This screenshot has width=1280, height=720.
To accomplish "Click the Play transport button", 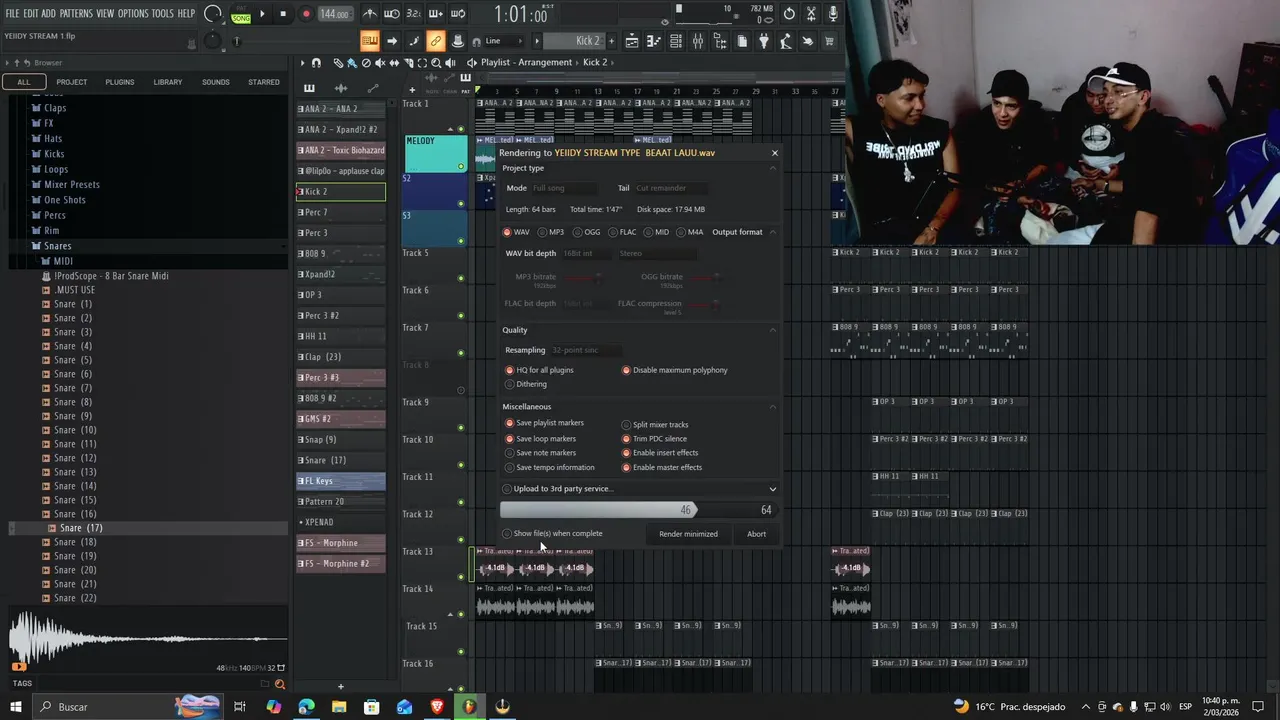I will [x=262, y=14].
